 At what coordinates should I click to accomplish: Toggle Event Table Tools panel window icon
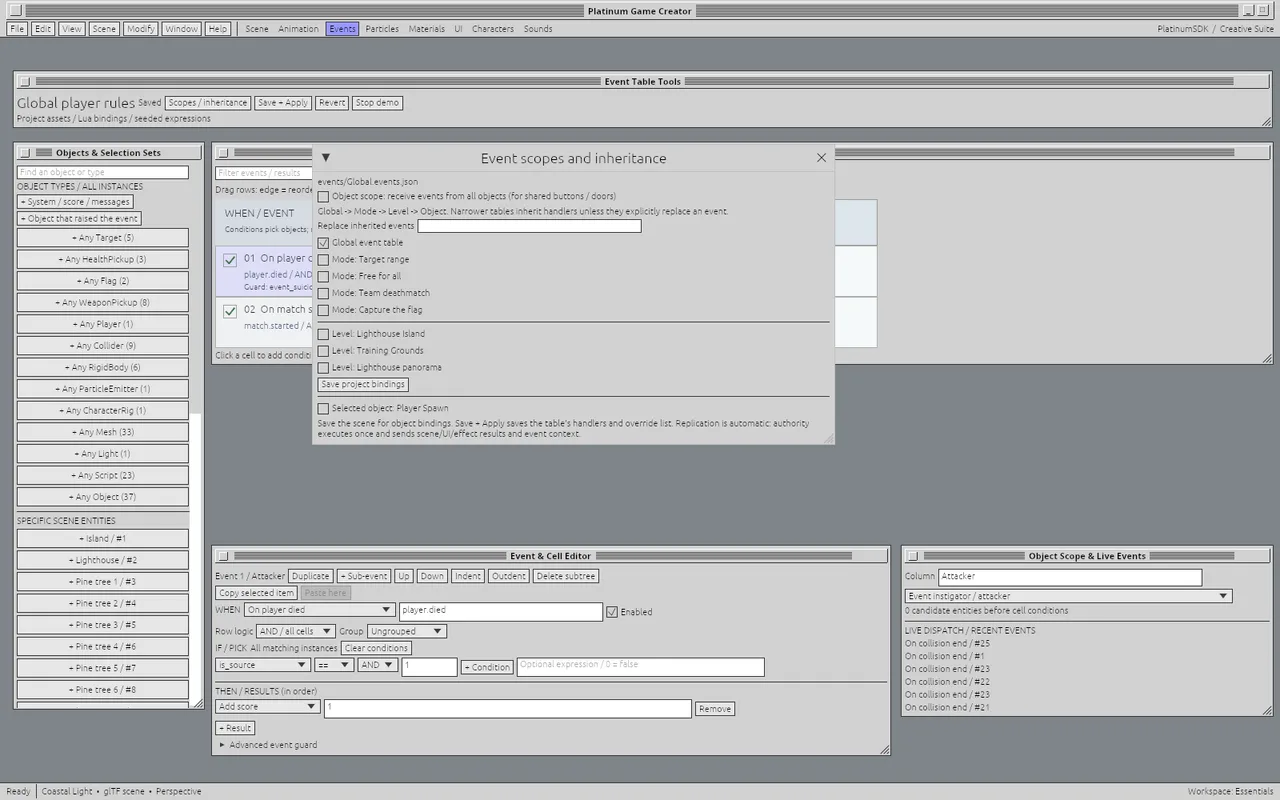tap(25, 82)
